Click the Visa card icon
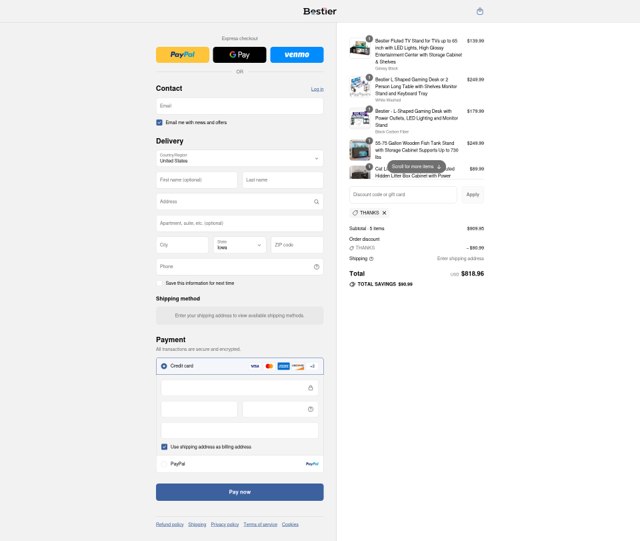 point(255,366)
